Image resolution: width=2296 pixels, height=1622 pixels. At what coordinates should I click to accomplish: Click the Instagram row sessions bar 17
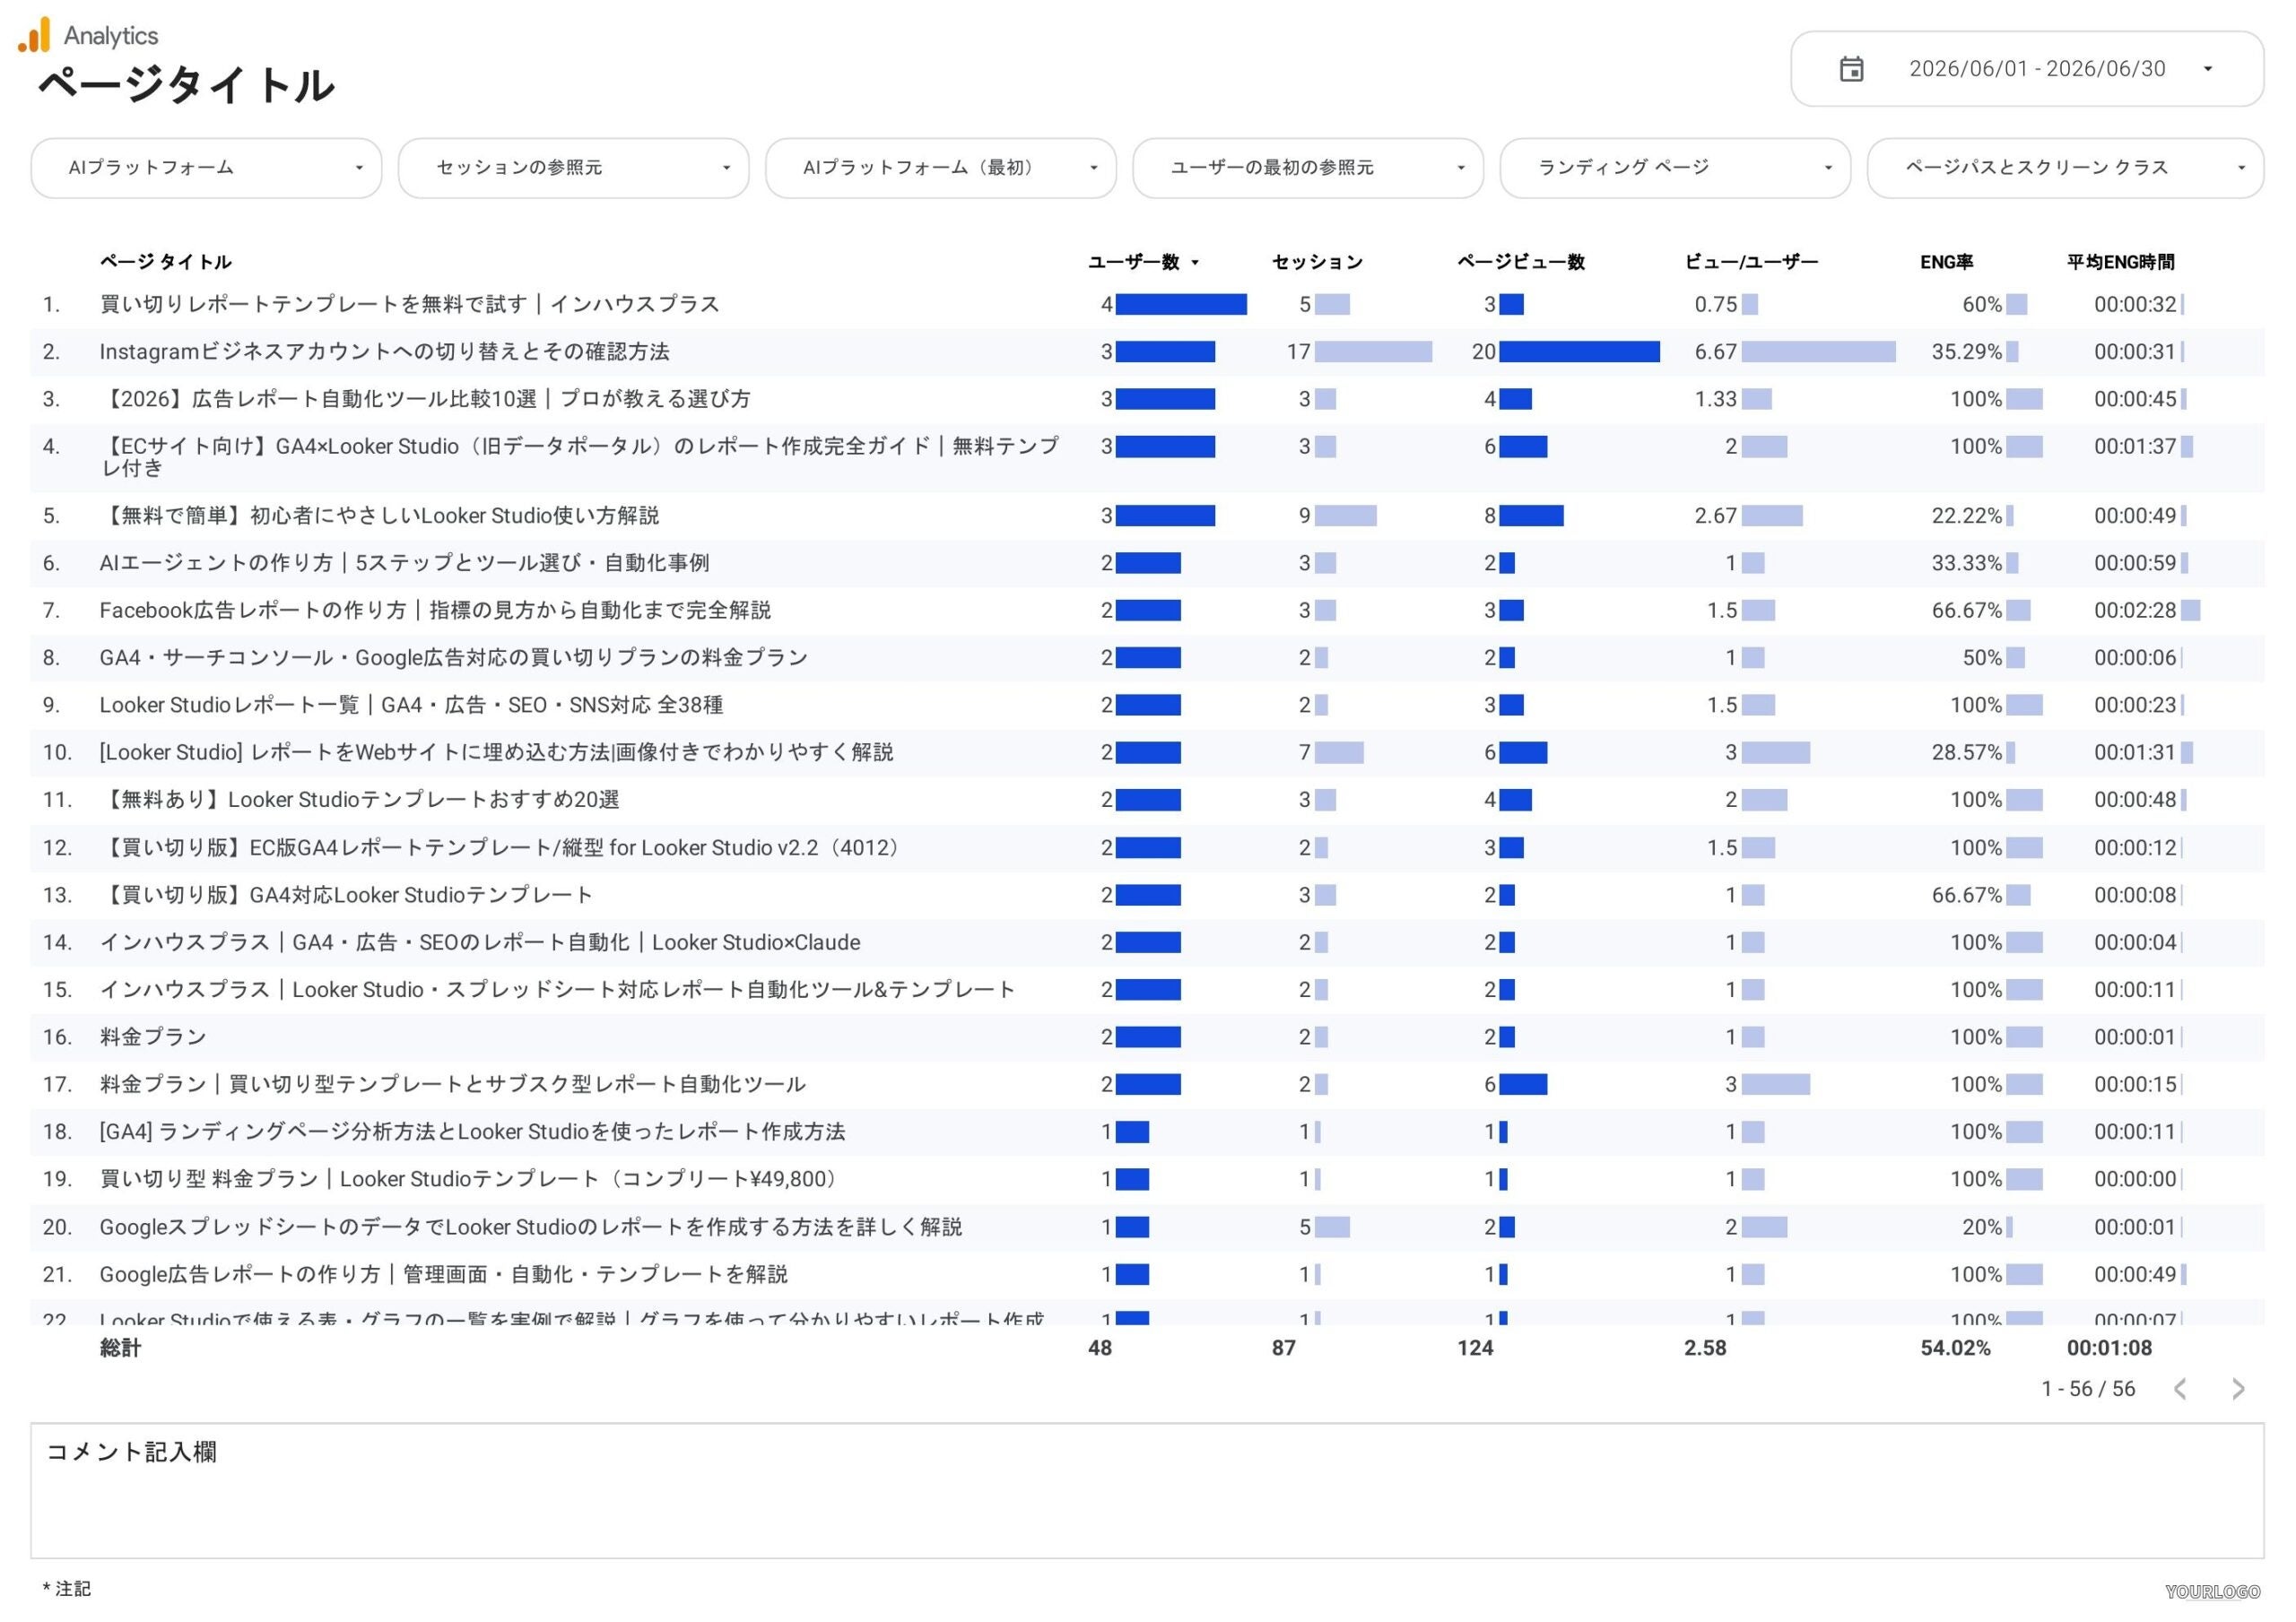[x=1373, y=352]
